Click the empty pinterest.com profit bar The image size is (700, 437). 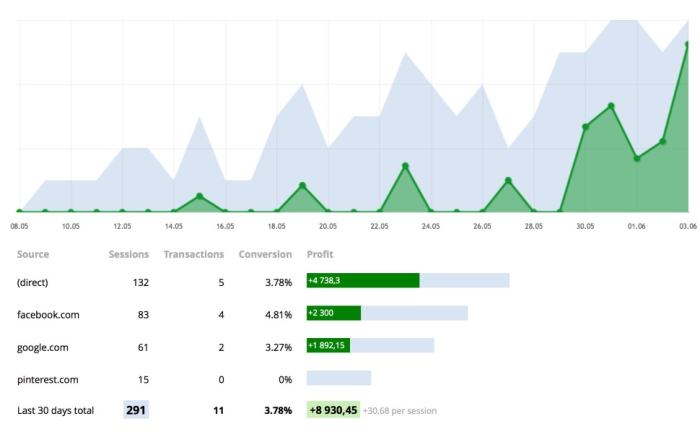(x=339, y=378)
